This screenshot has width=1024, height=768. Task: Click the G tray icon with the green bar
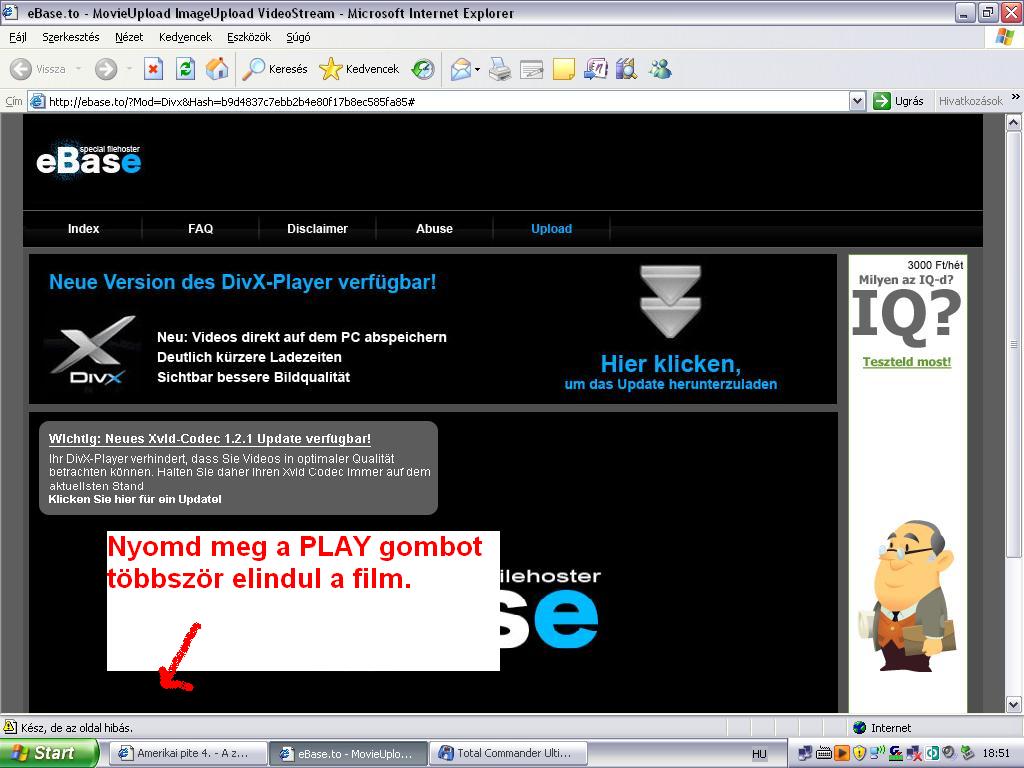click(x=896, y=753)
